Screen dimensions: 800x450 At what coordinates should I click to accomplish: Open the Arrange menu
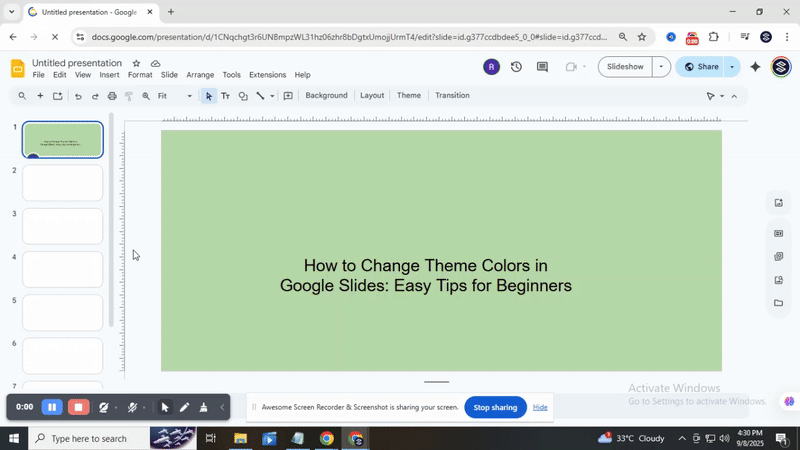(x=200, y=74)
